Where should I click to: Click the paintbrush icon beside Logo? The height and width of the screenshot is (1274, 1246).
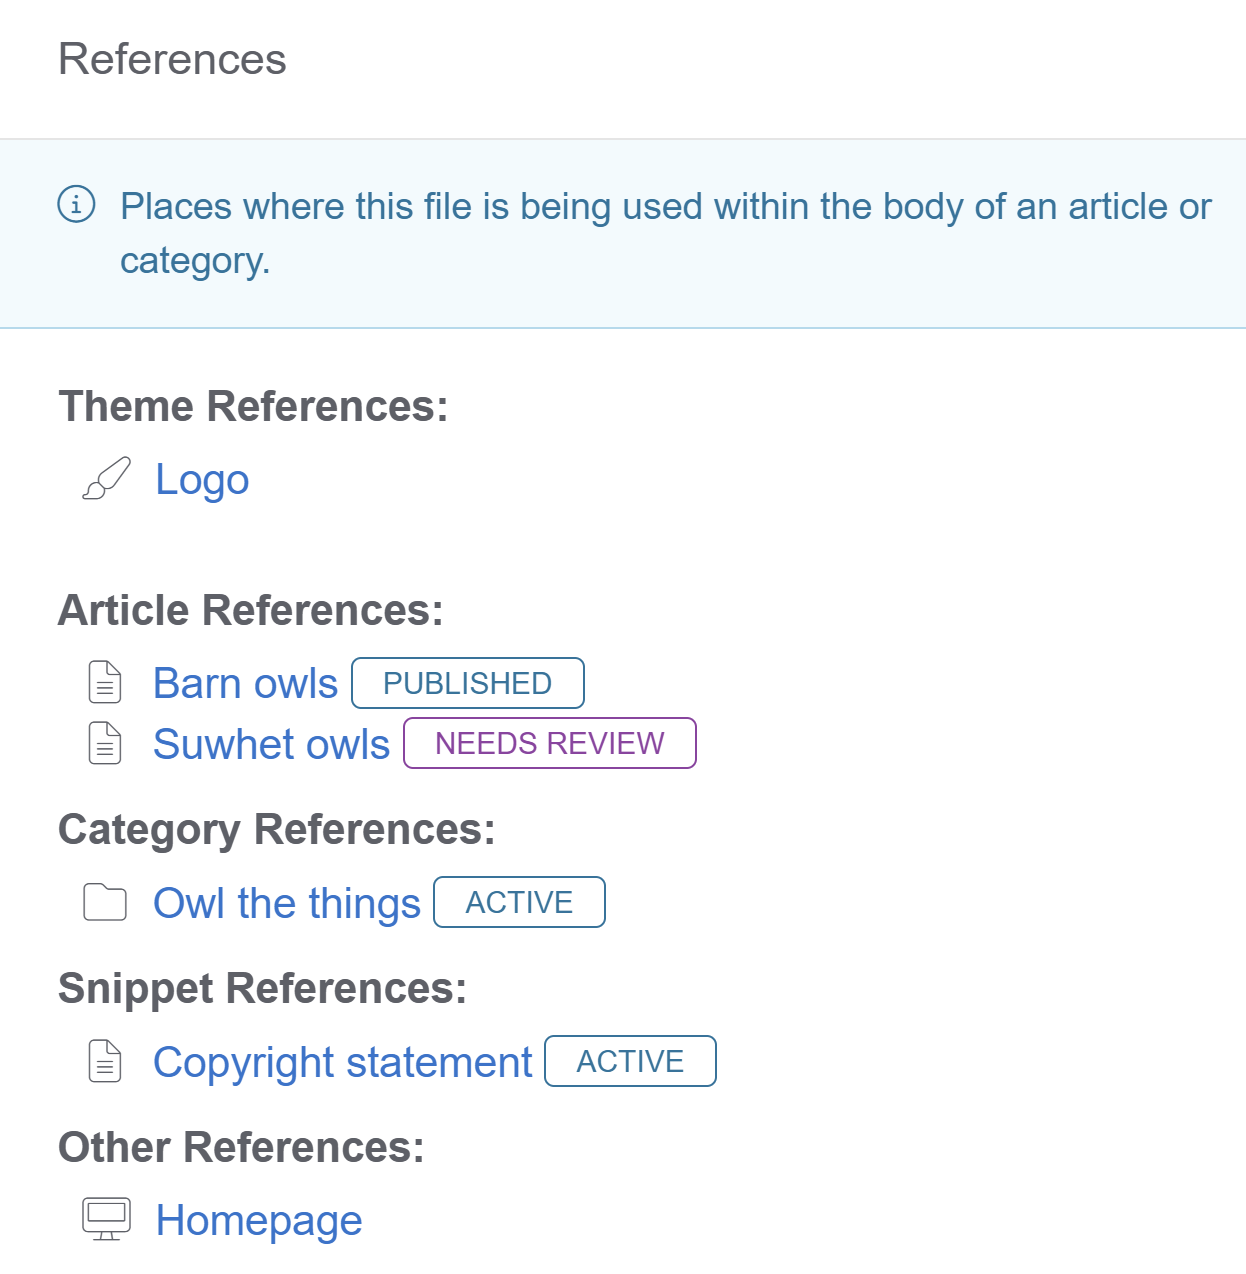(106, 479)
